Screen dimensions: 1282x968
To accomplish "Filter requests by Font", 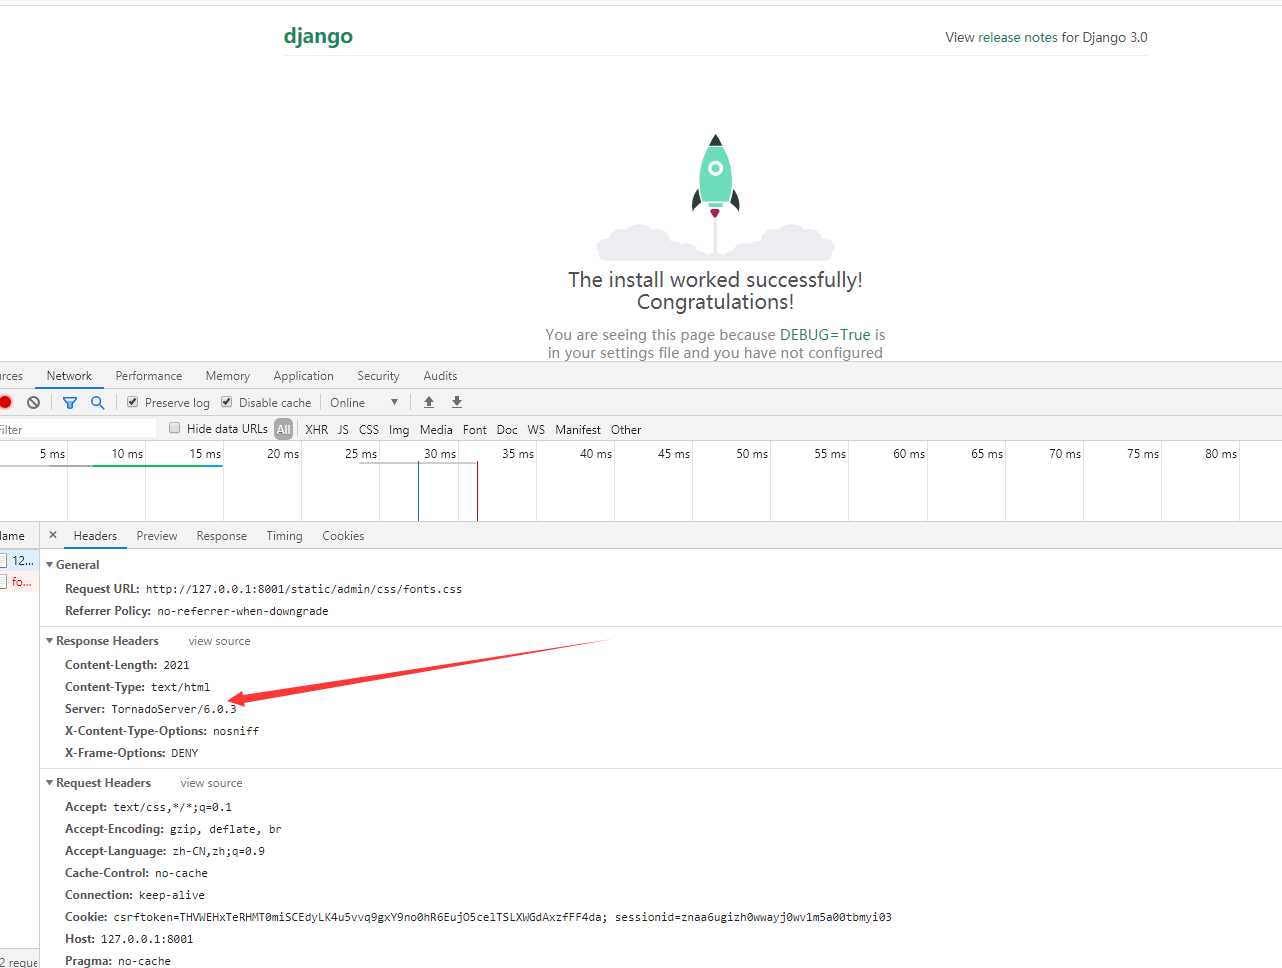I will point(475,429).
